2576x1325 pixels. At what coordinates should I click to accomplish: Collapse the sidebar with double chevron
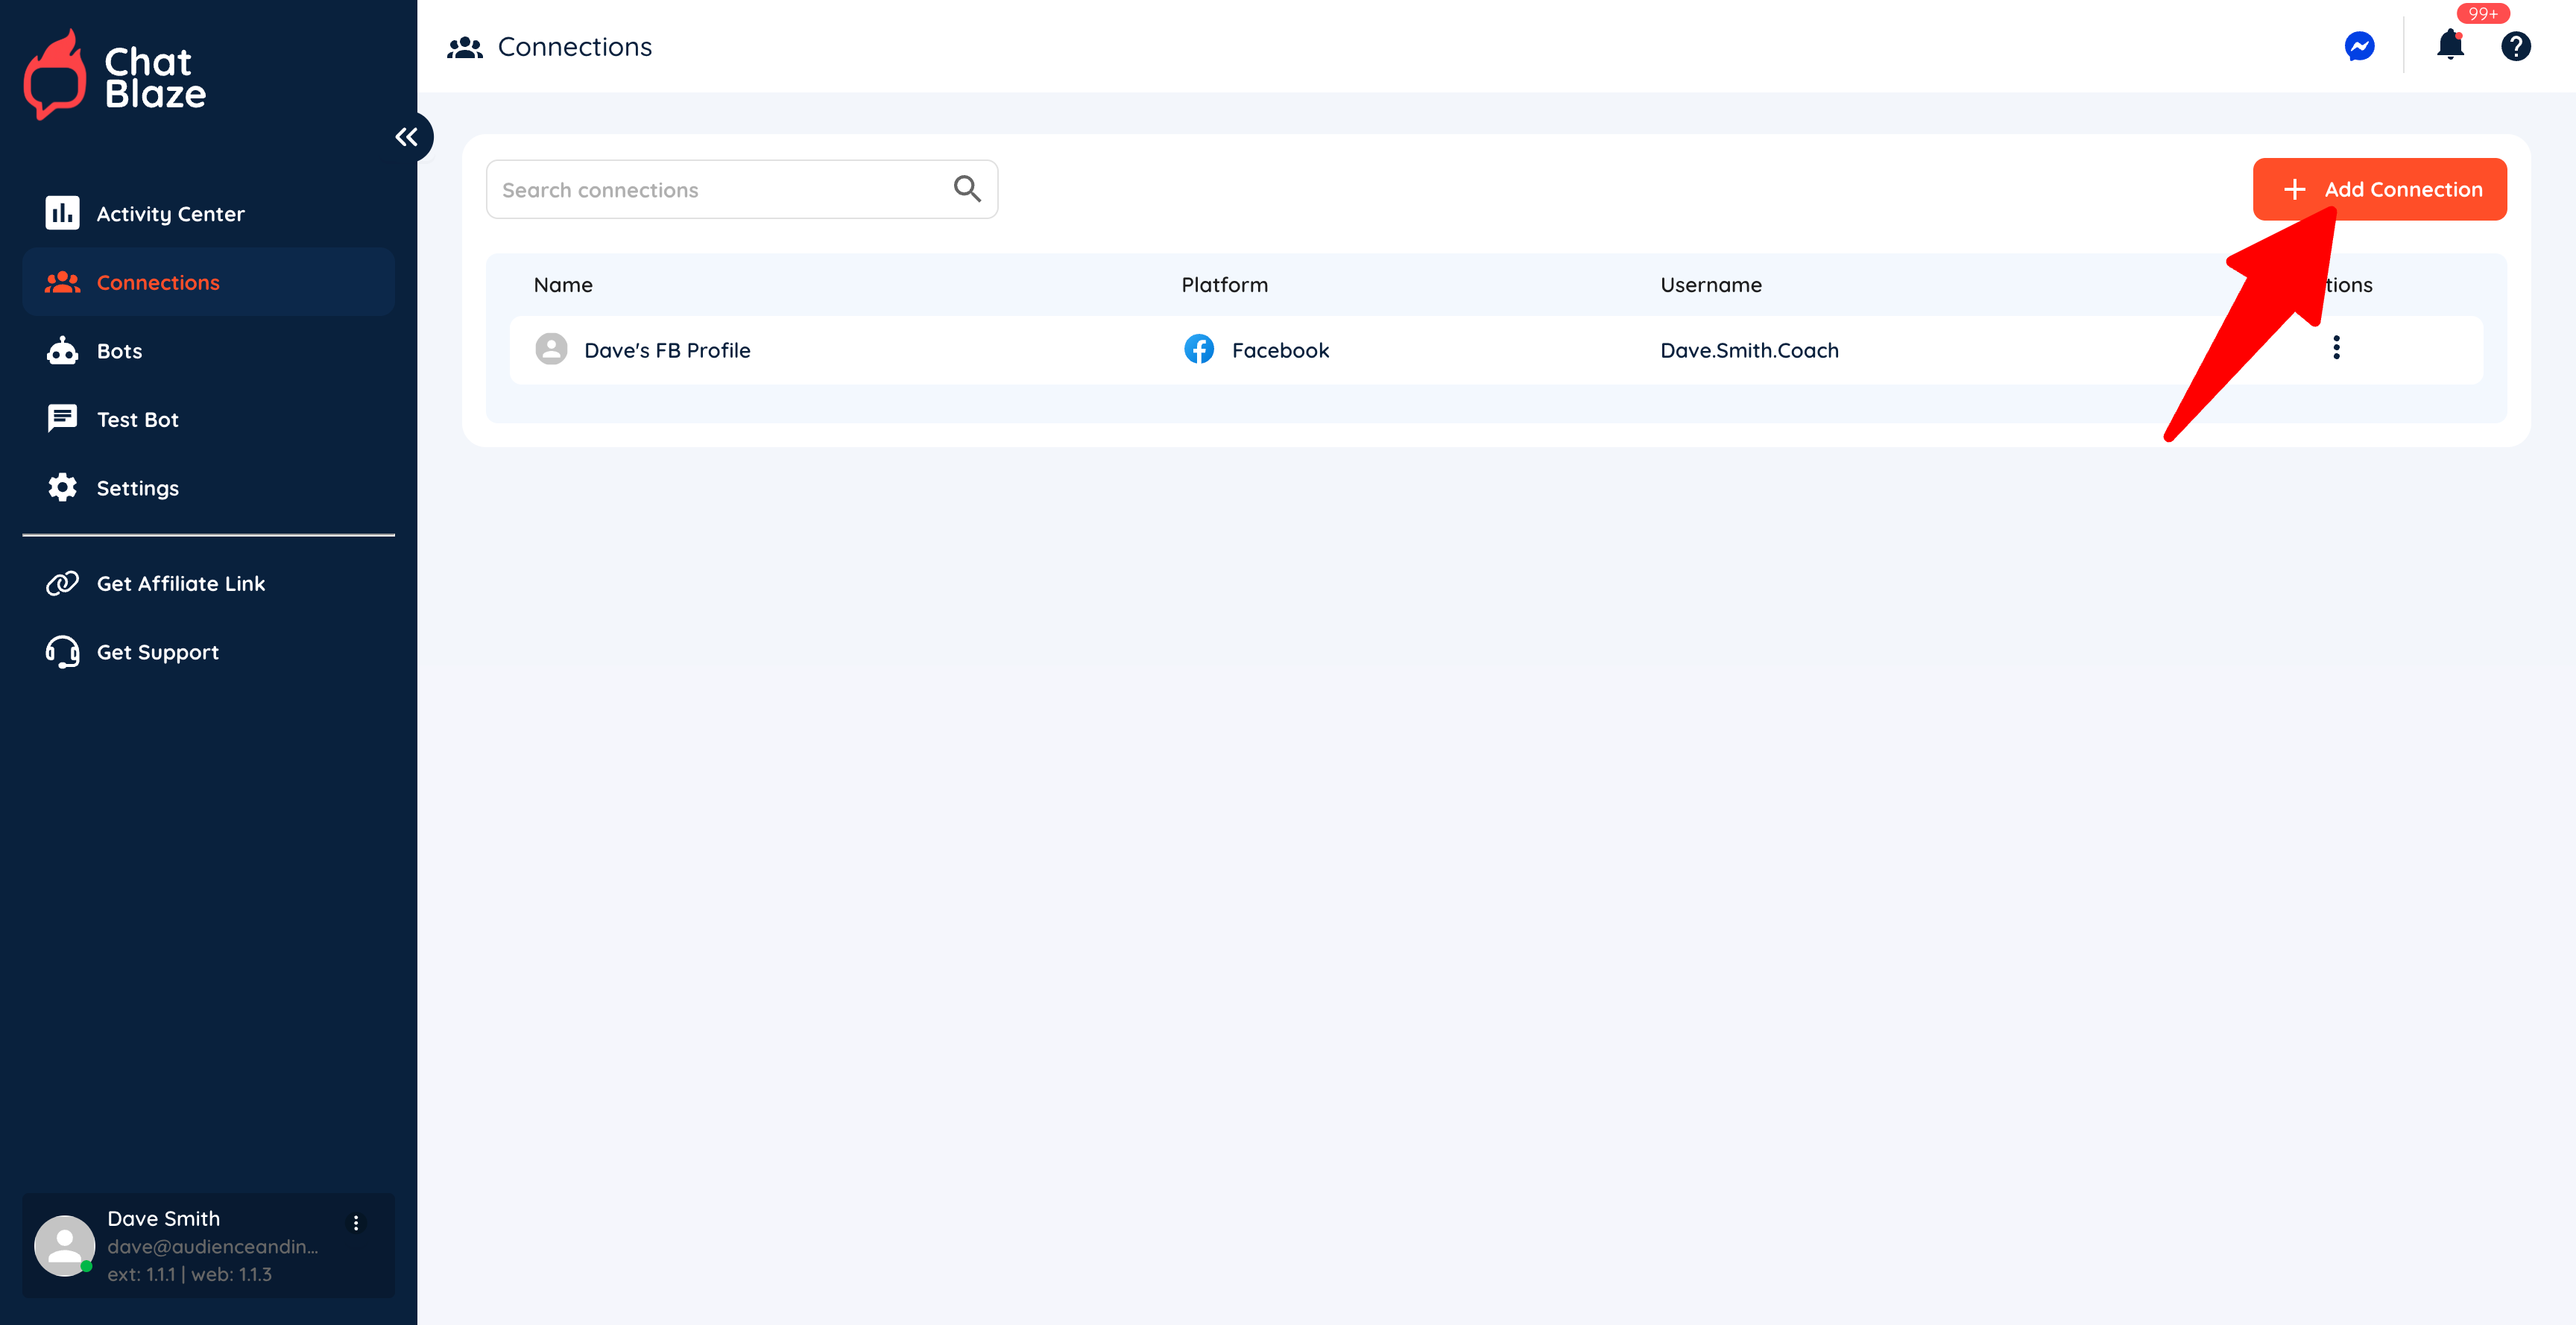pyautogui.click(x=406, y=137)
